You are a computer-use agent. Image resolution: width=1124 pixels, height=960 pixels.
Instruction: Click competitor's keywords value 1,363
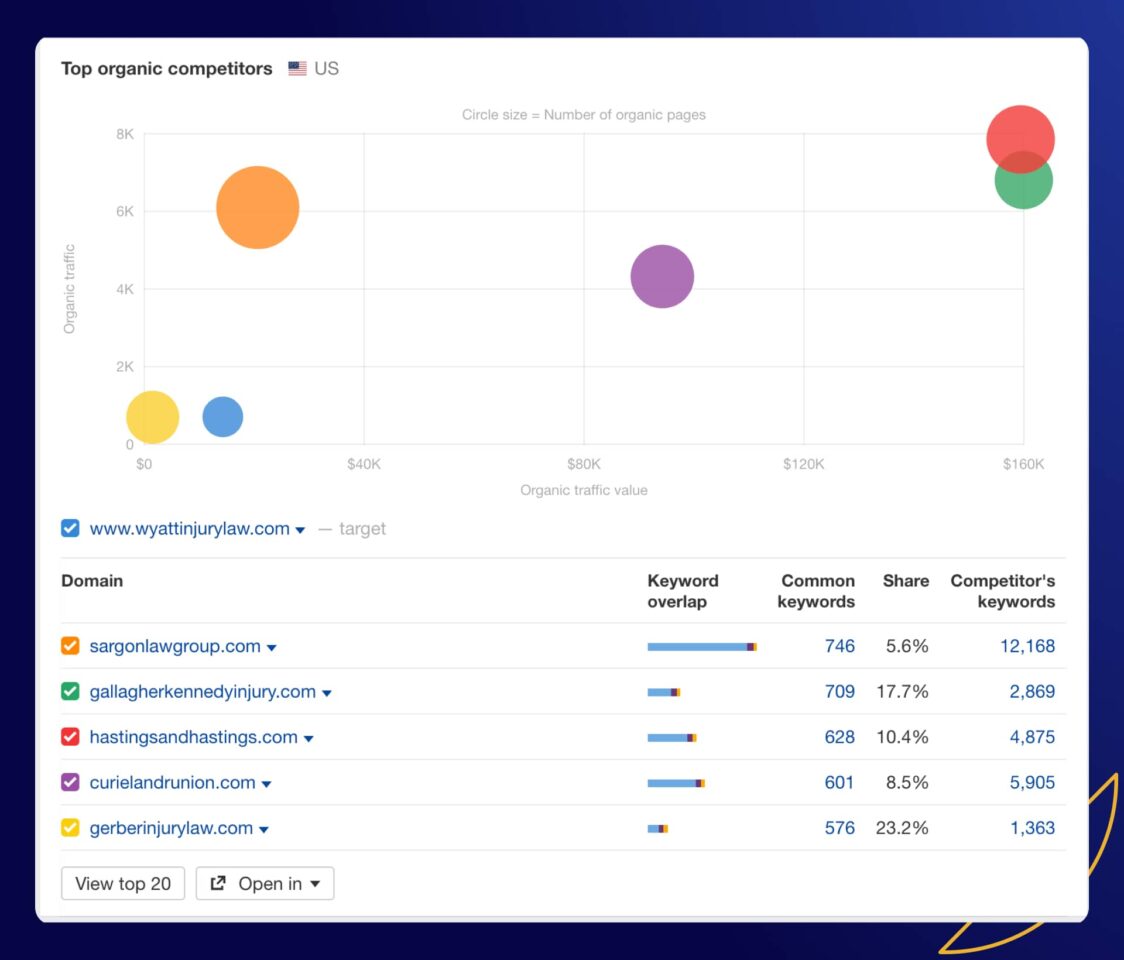click(x=1032, y=828)
